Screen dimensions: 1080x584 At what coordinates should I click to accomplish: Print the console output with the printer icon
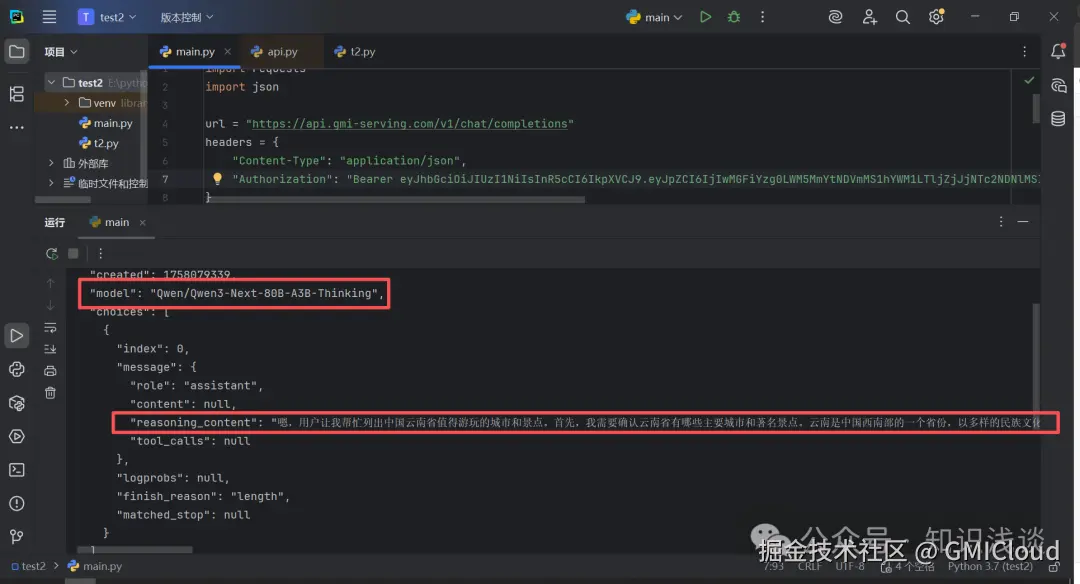50,371
